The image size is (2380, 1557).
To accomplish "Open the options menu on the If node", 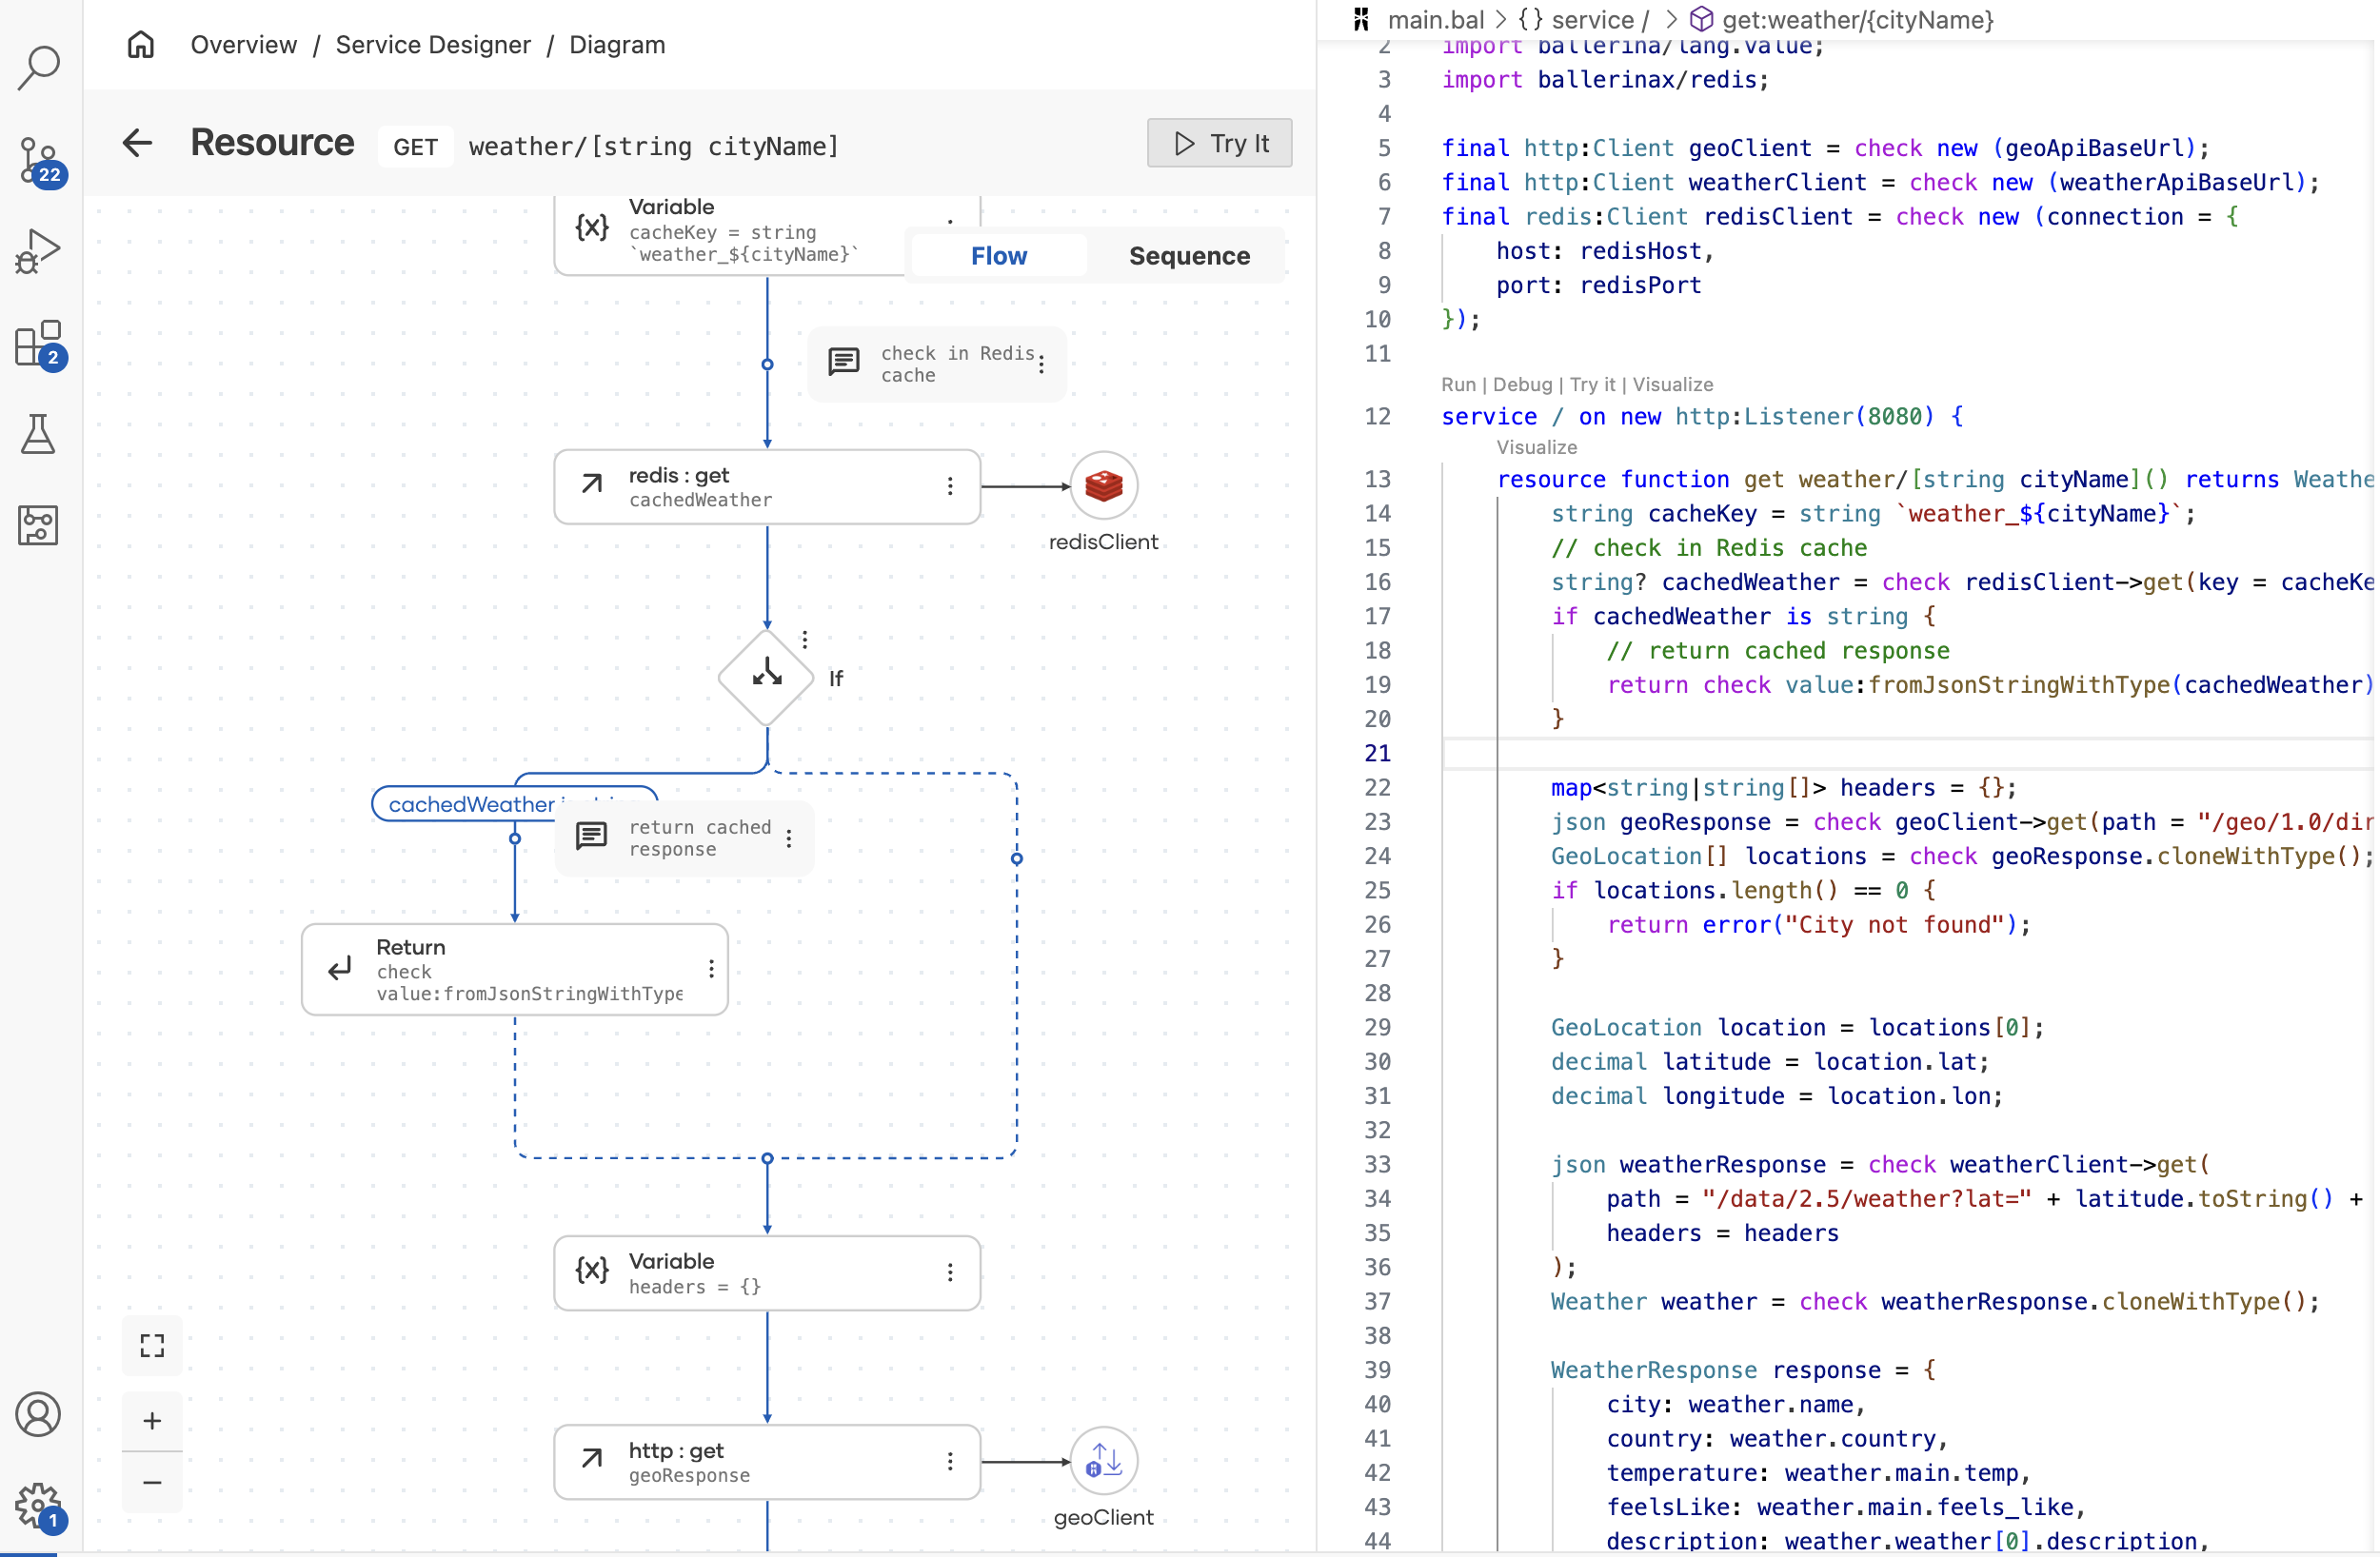I will (x=805, y=639).
